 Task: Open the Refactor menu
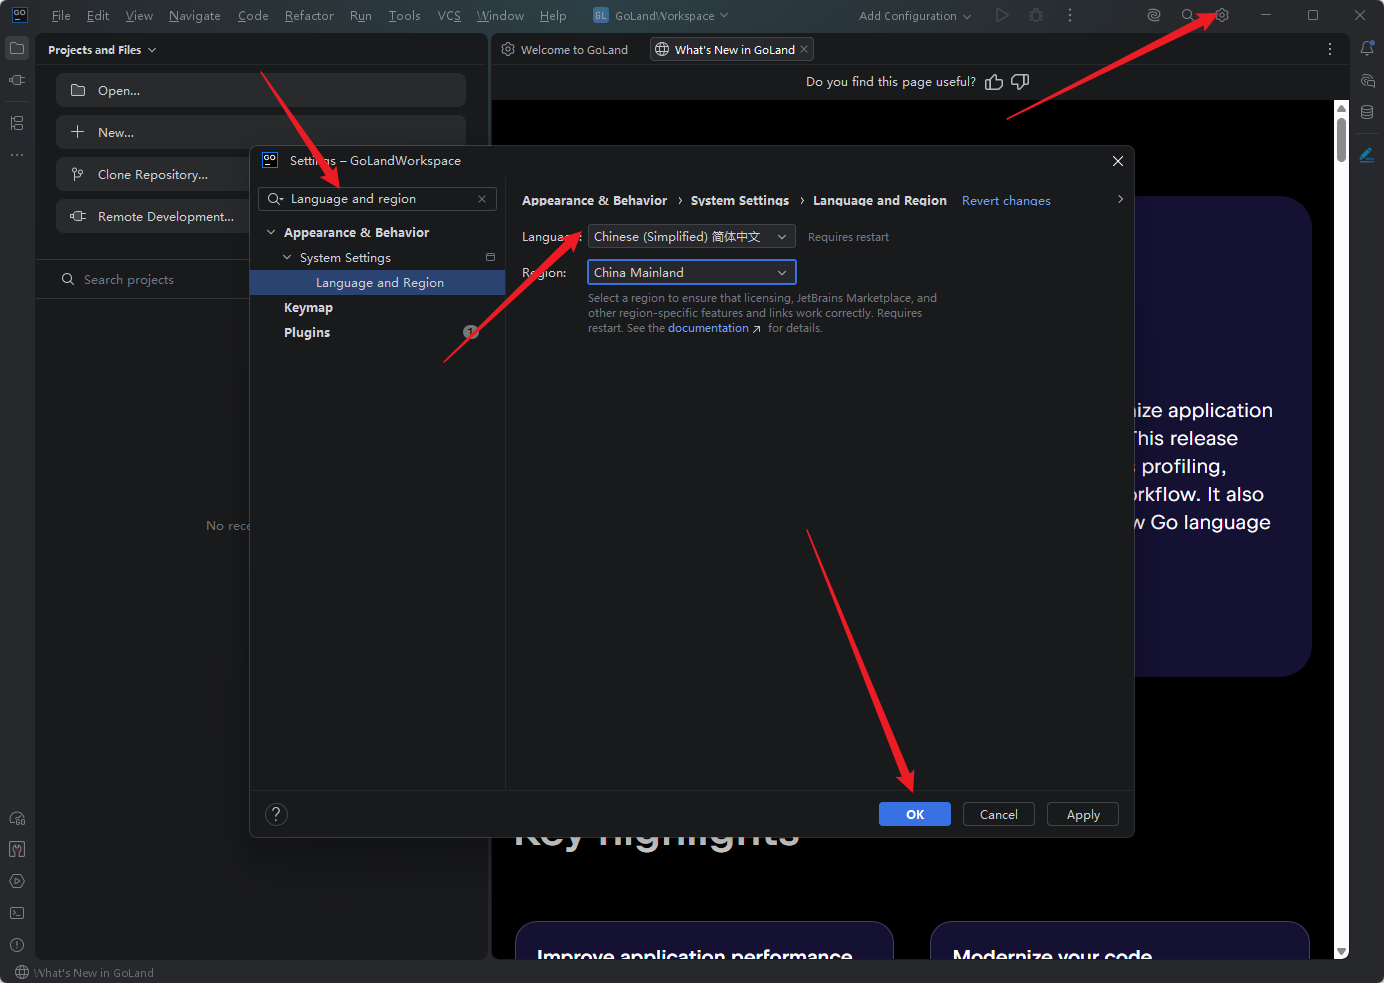click(309, 16)
